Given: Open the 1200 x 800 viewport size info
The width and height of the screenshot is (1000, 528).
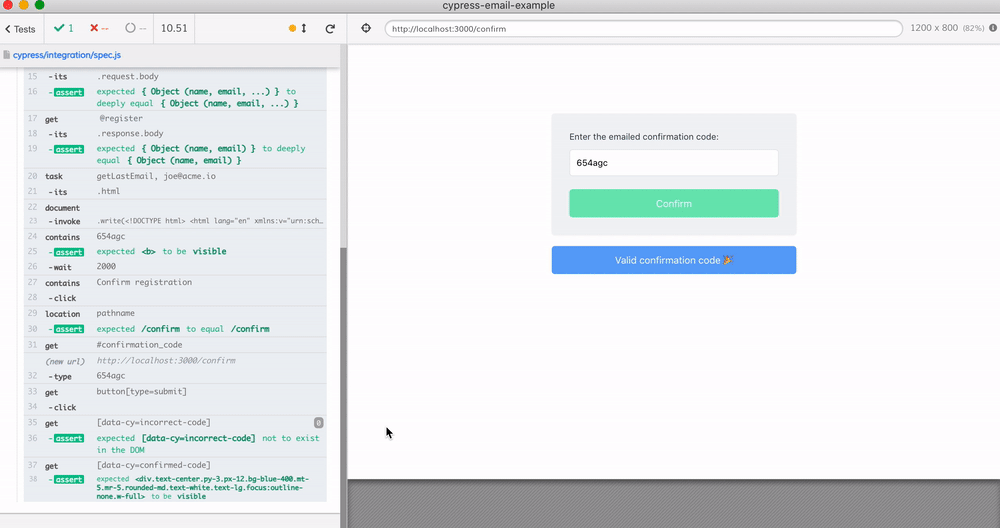Looking at the screenshot, I should click(947, 29).
